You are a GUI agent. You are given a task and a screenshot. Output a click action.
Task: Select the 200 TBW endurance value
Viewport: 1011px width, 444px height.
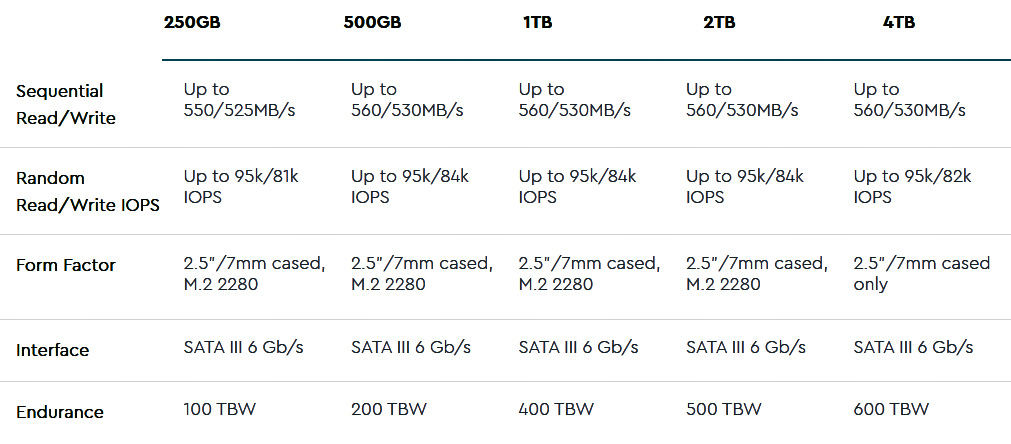(389, 409)
